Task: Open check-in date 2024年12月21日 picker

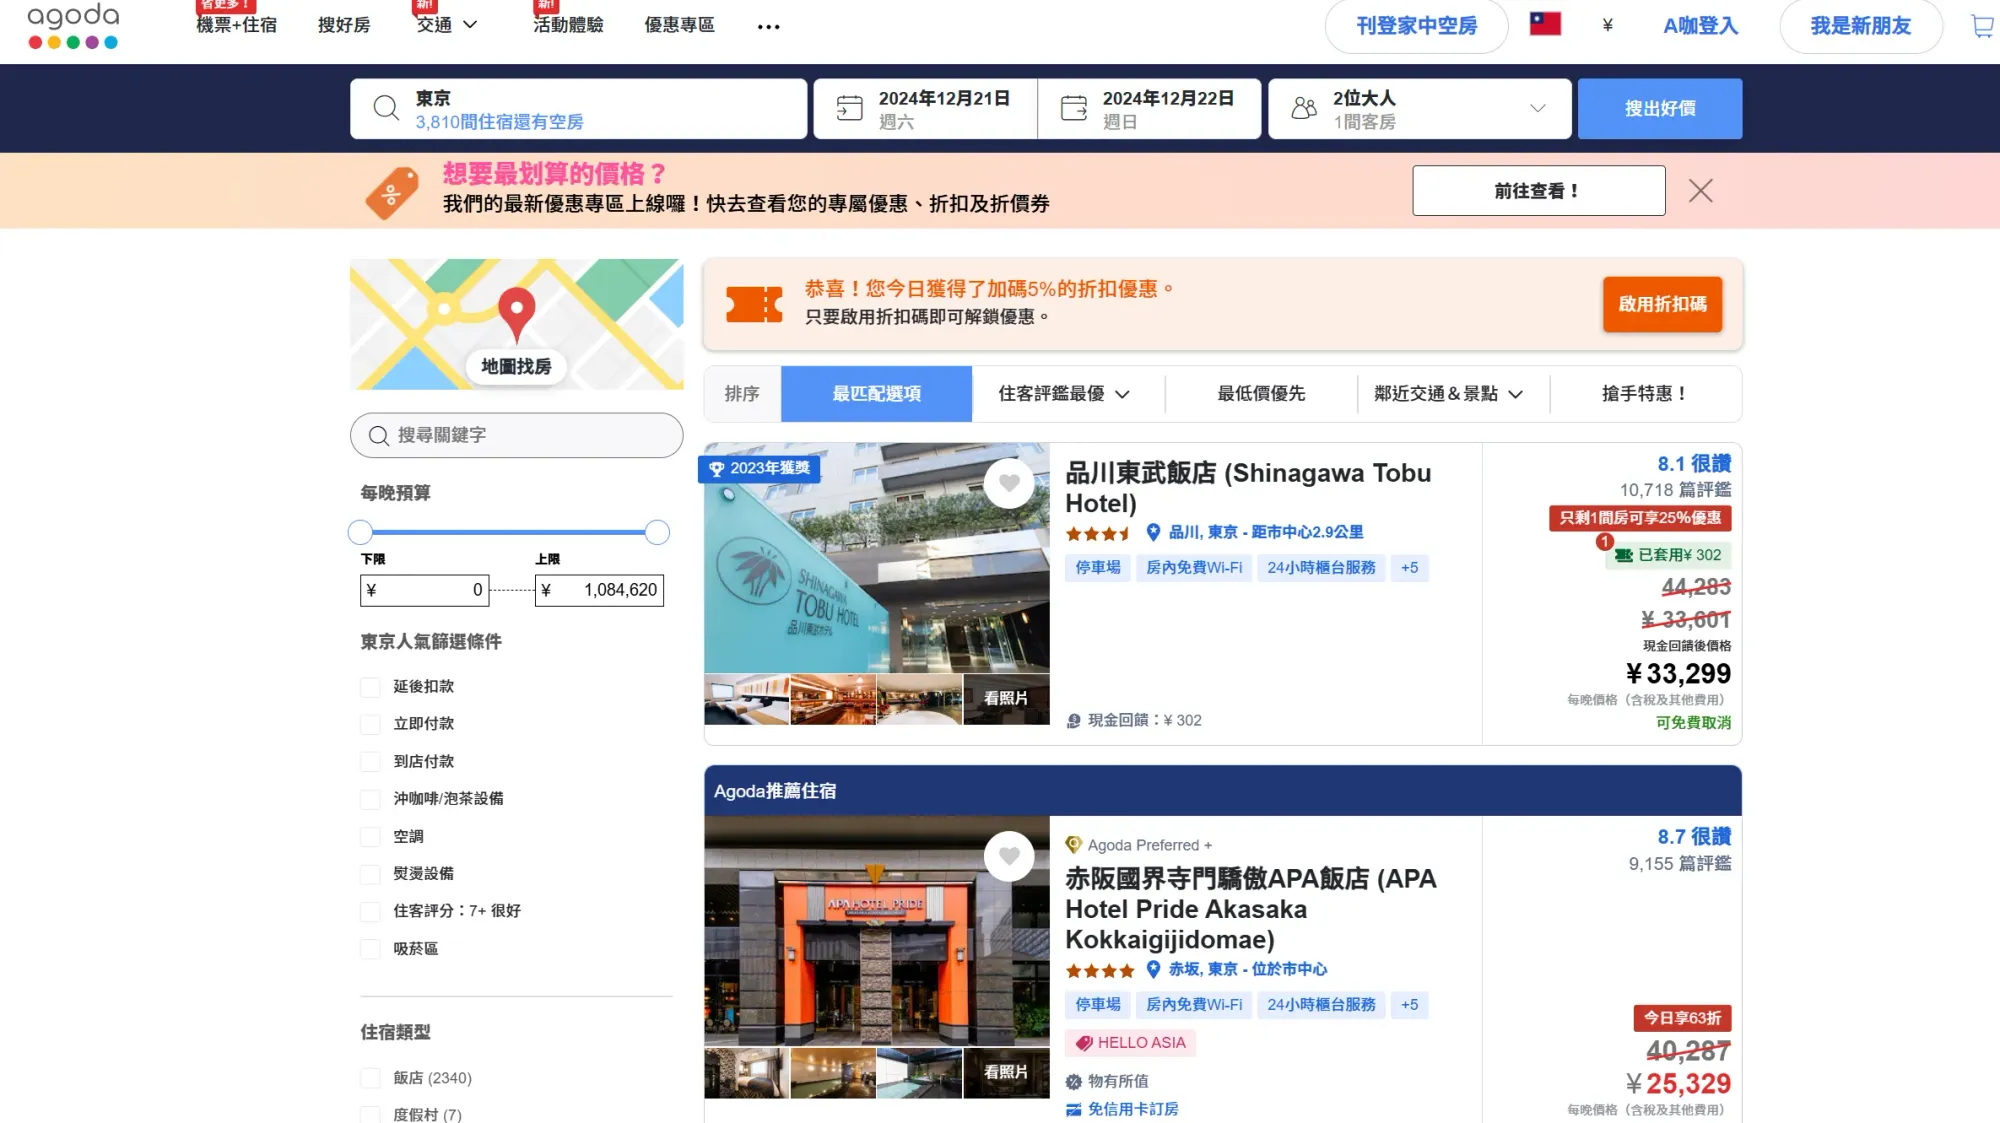Action: pos(925,108)
